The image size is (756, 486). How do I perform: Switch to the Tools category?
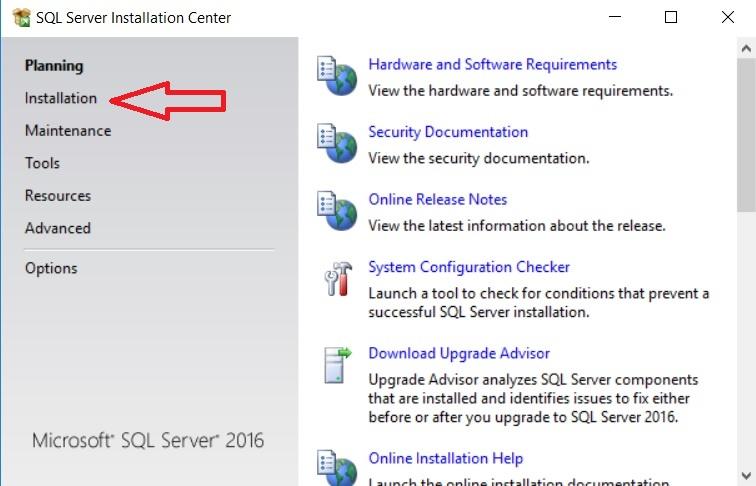pos(42,163)
